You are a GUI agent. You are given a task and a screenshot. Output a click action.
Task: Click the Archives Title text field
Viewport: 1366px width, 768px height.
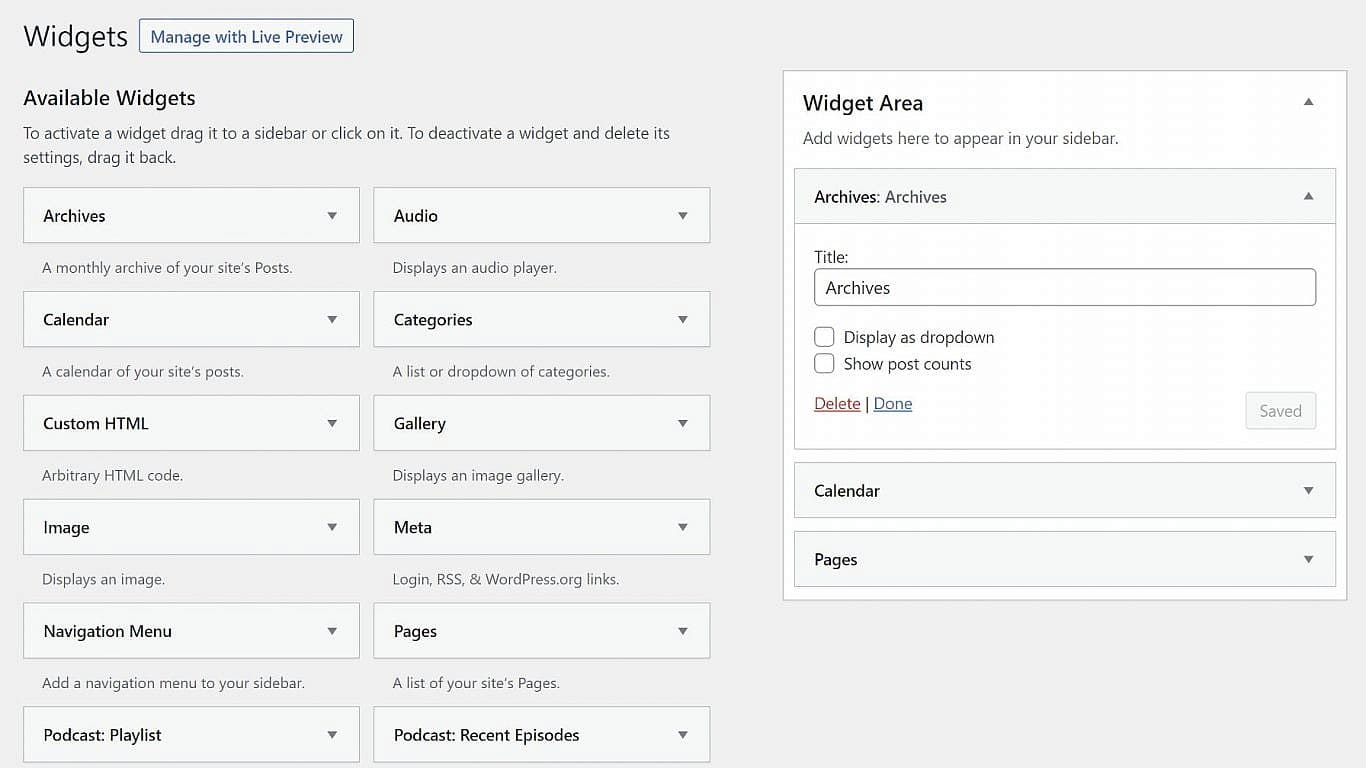(x=1064, y=288)
